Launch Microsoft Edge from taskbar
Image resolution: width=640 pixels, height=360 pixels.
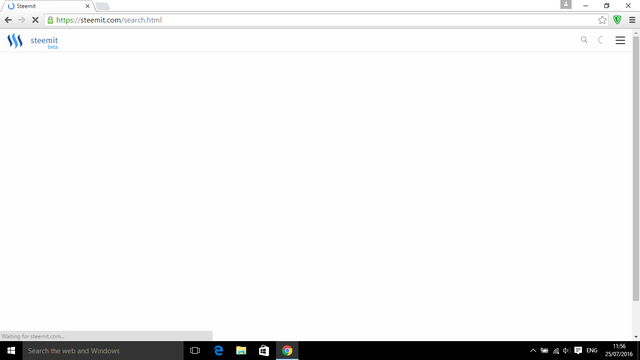218,351
